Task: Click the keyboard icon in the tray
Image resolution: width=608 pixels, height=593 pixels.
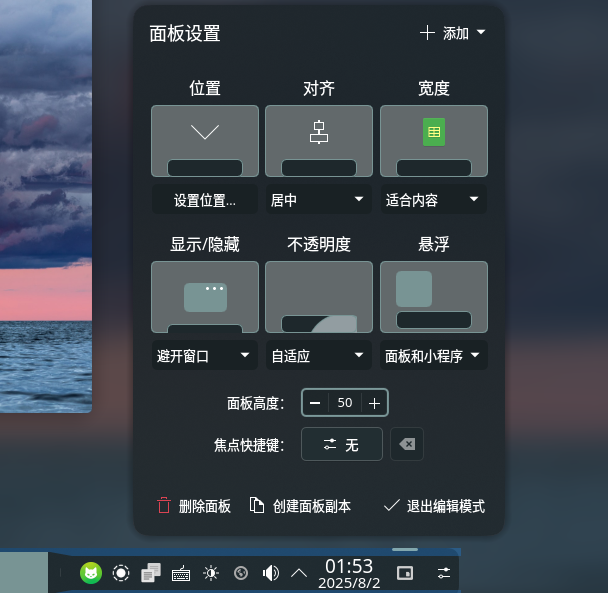Action: pos(181,573)
